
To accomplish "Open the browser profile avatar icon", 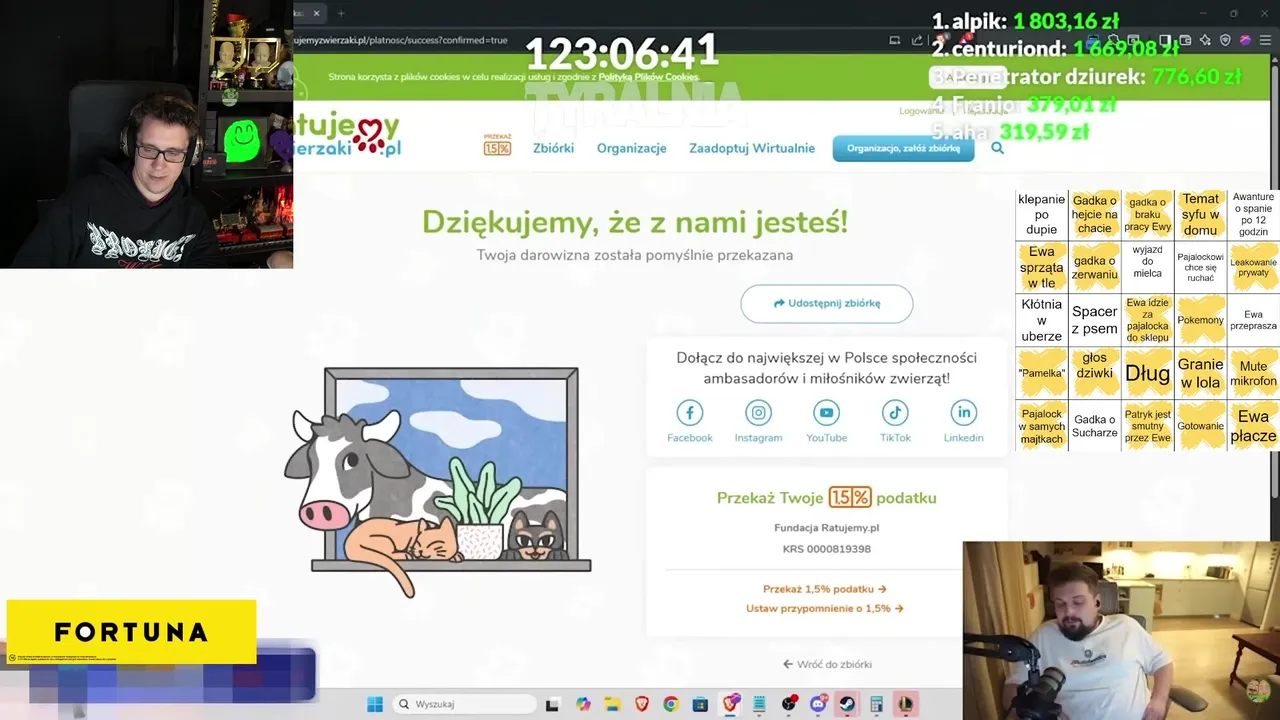I will [x=1245, y=40].
